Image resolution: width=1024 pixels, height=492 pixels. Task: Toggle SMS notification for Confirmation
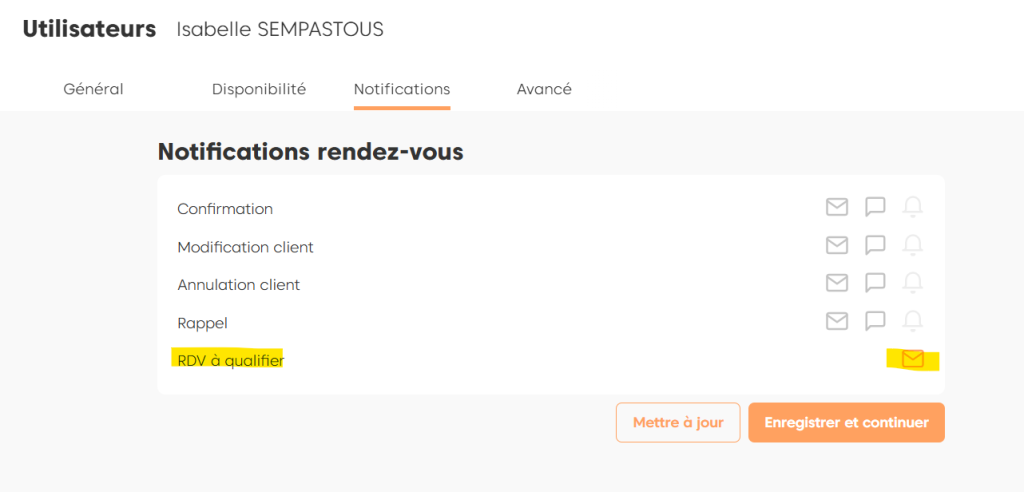tap(875, 207)
